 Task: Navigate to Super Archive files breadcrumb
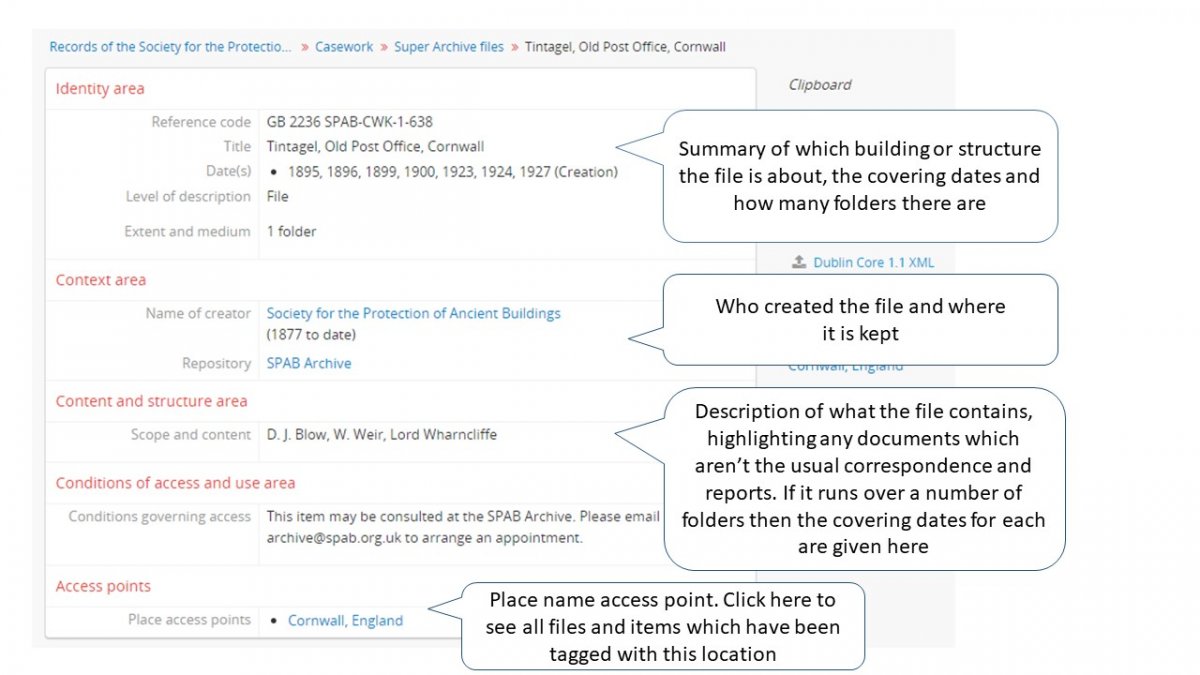[x=449, y=47]
